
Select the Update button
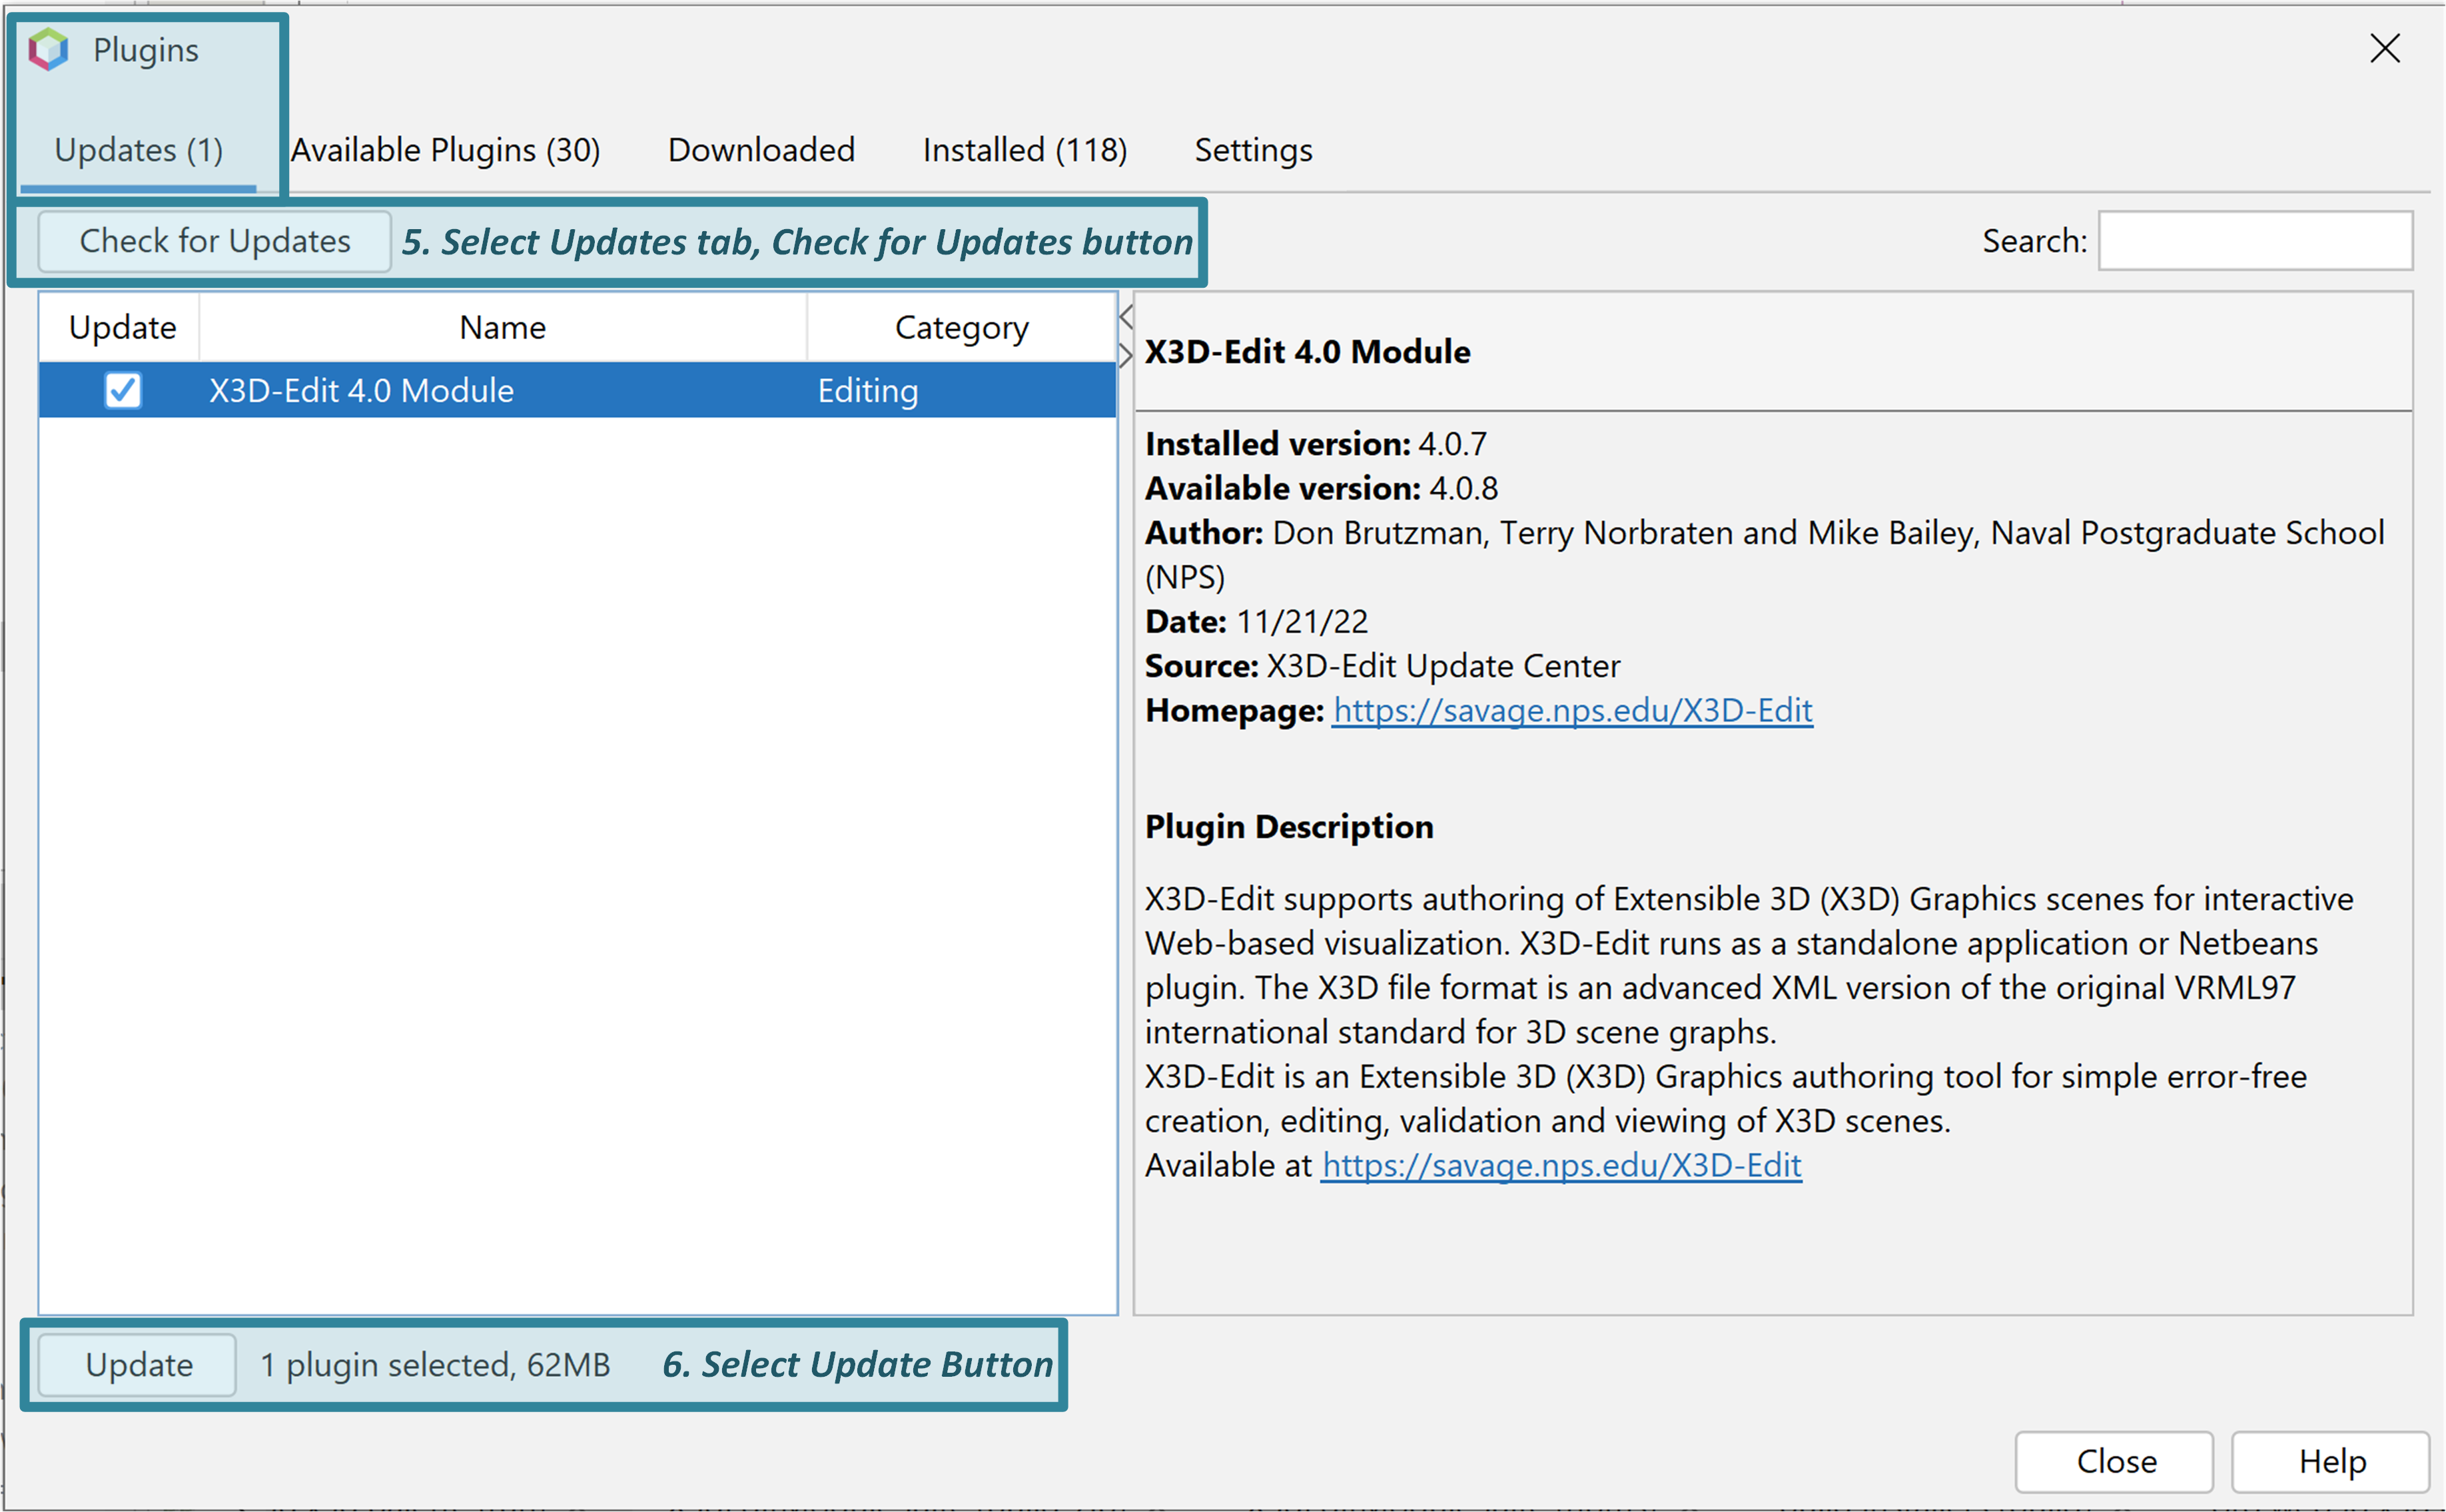coord(136,1364)
